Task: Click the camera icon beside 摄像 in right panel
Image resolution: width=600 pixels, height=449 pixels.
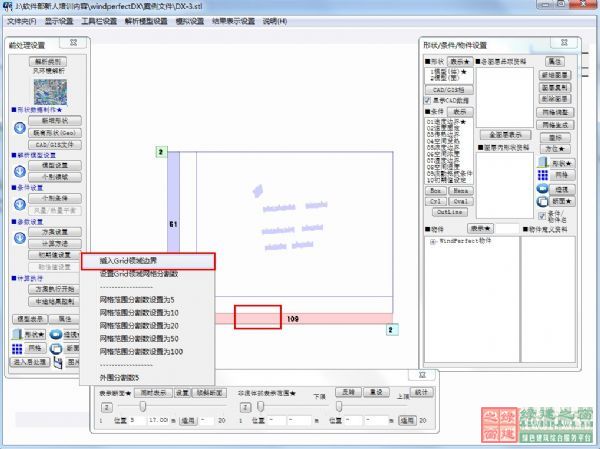Action: [x=543, y=188]
